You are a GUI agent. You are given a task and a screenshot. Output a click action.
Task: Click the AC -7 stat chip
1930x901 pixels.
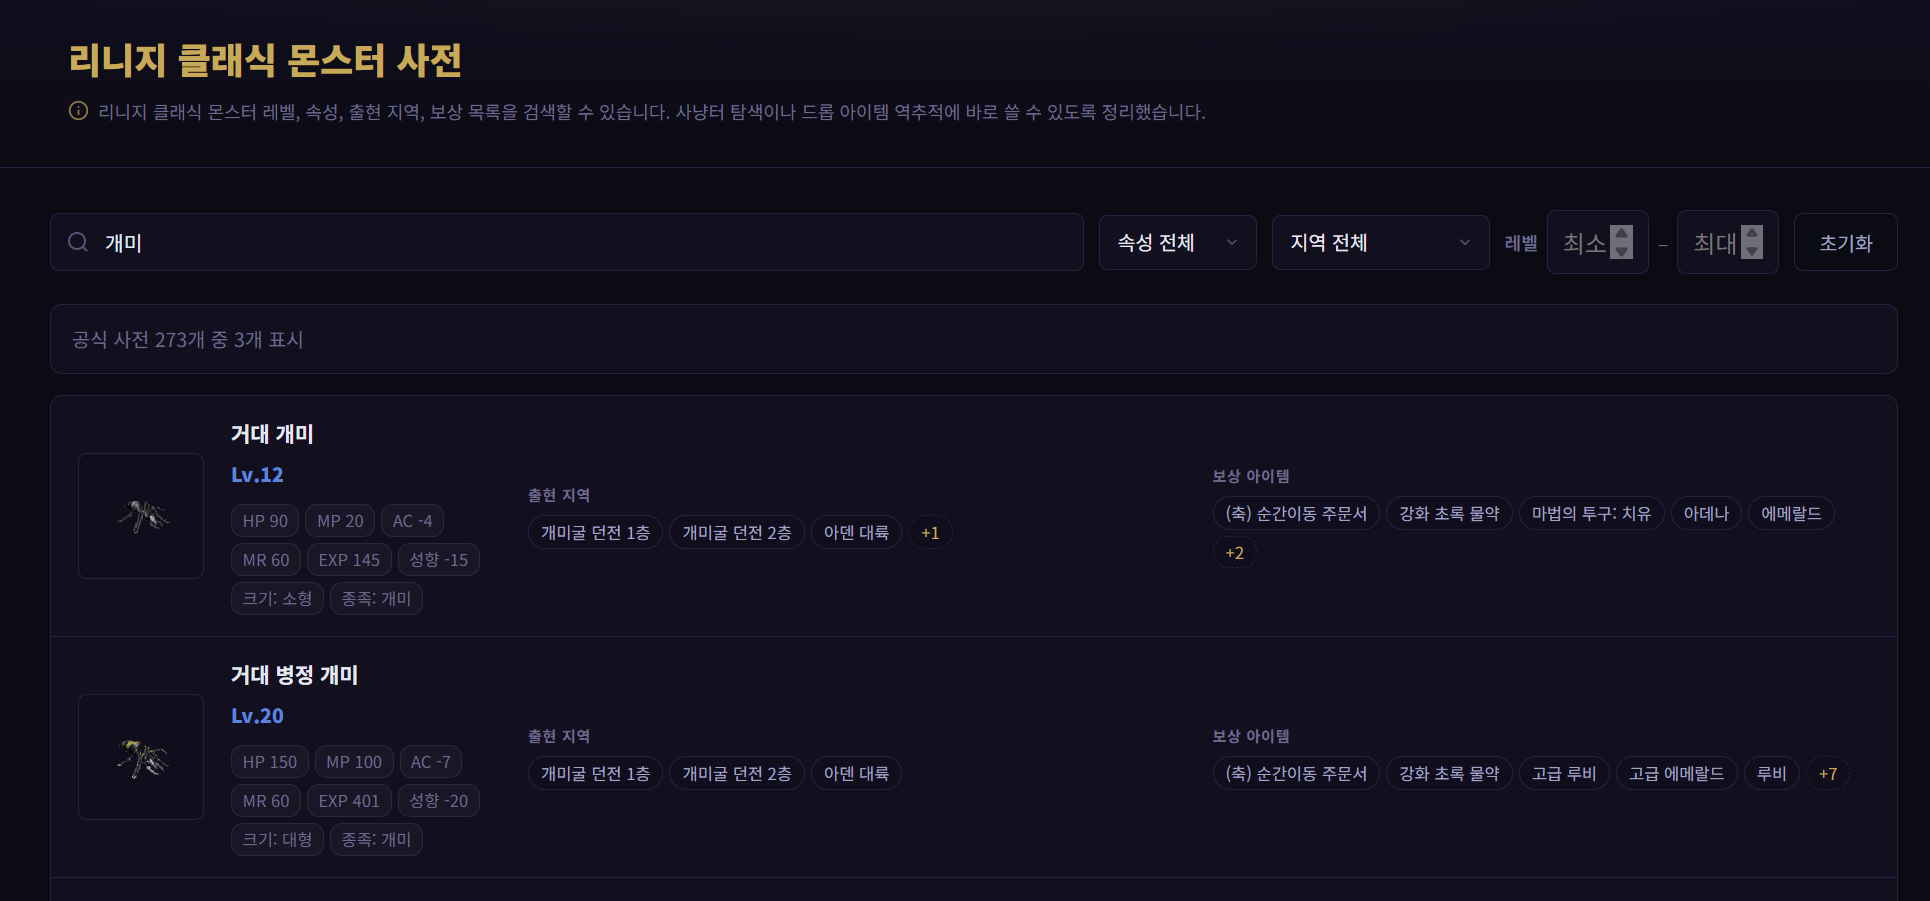pos(431,762)
